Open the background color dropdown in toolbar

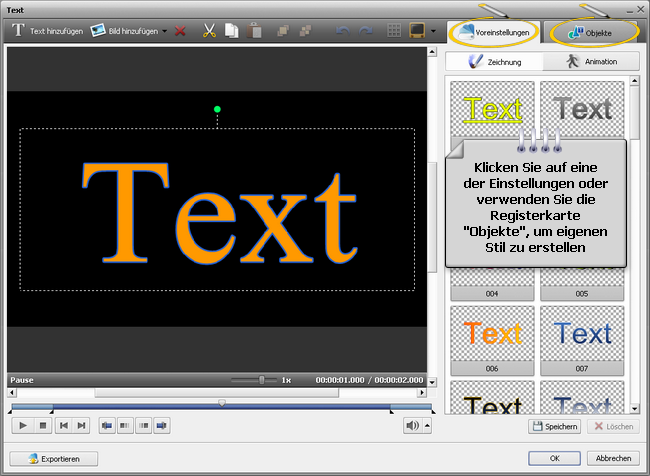click(433, 31)
